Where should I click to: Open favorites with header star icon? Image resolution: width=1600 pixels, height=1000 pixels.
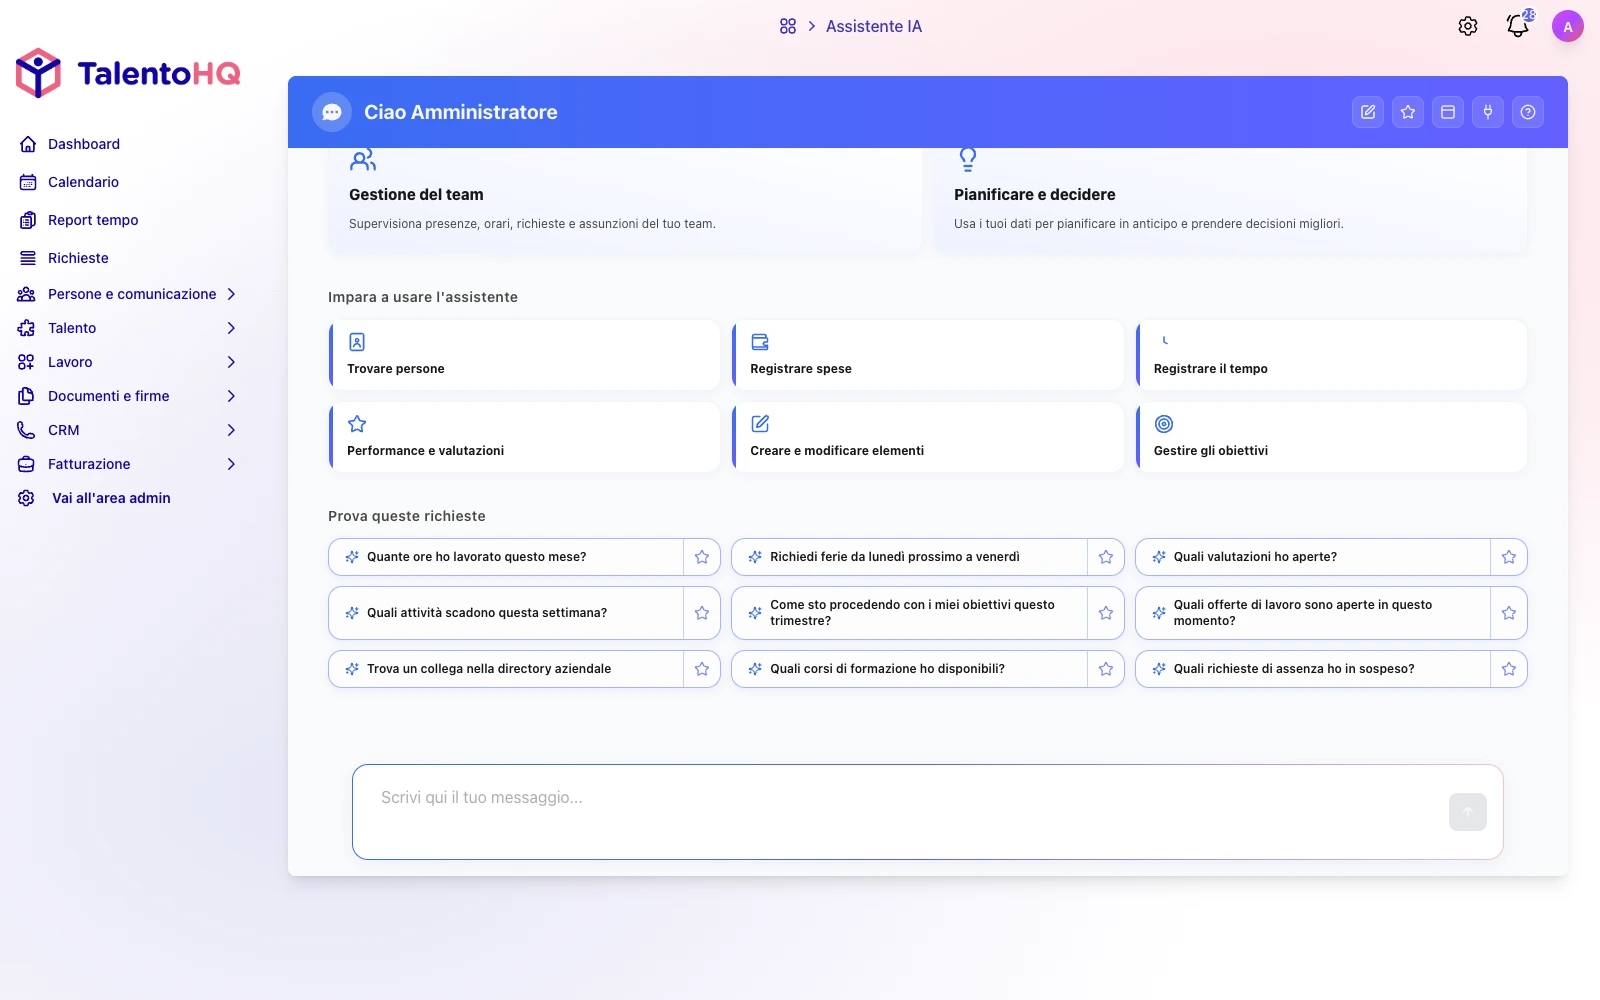[1408, 112]
